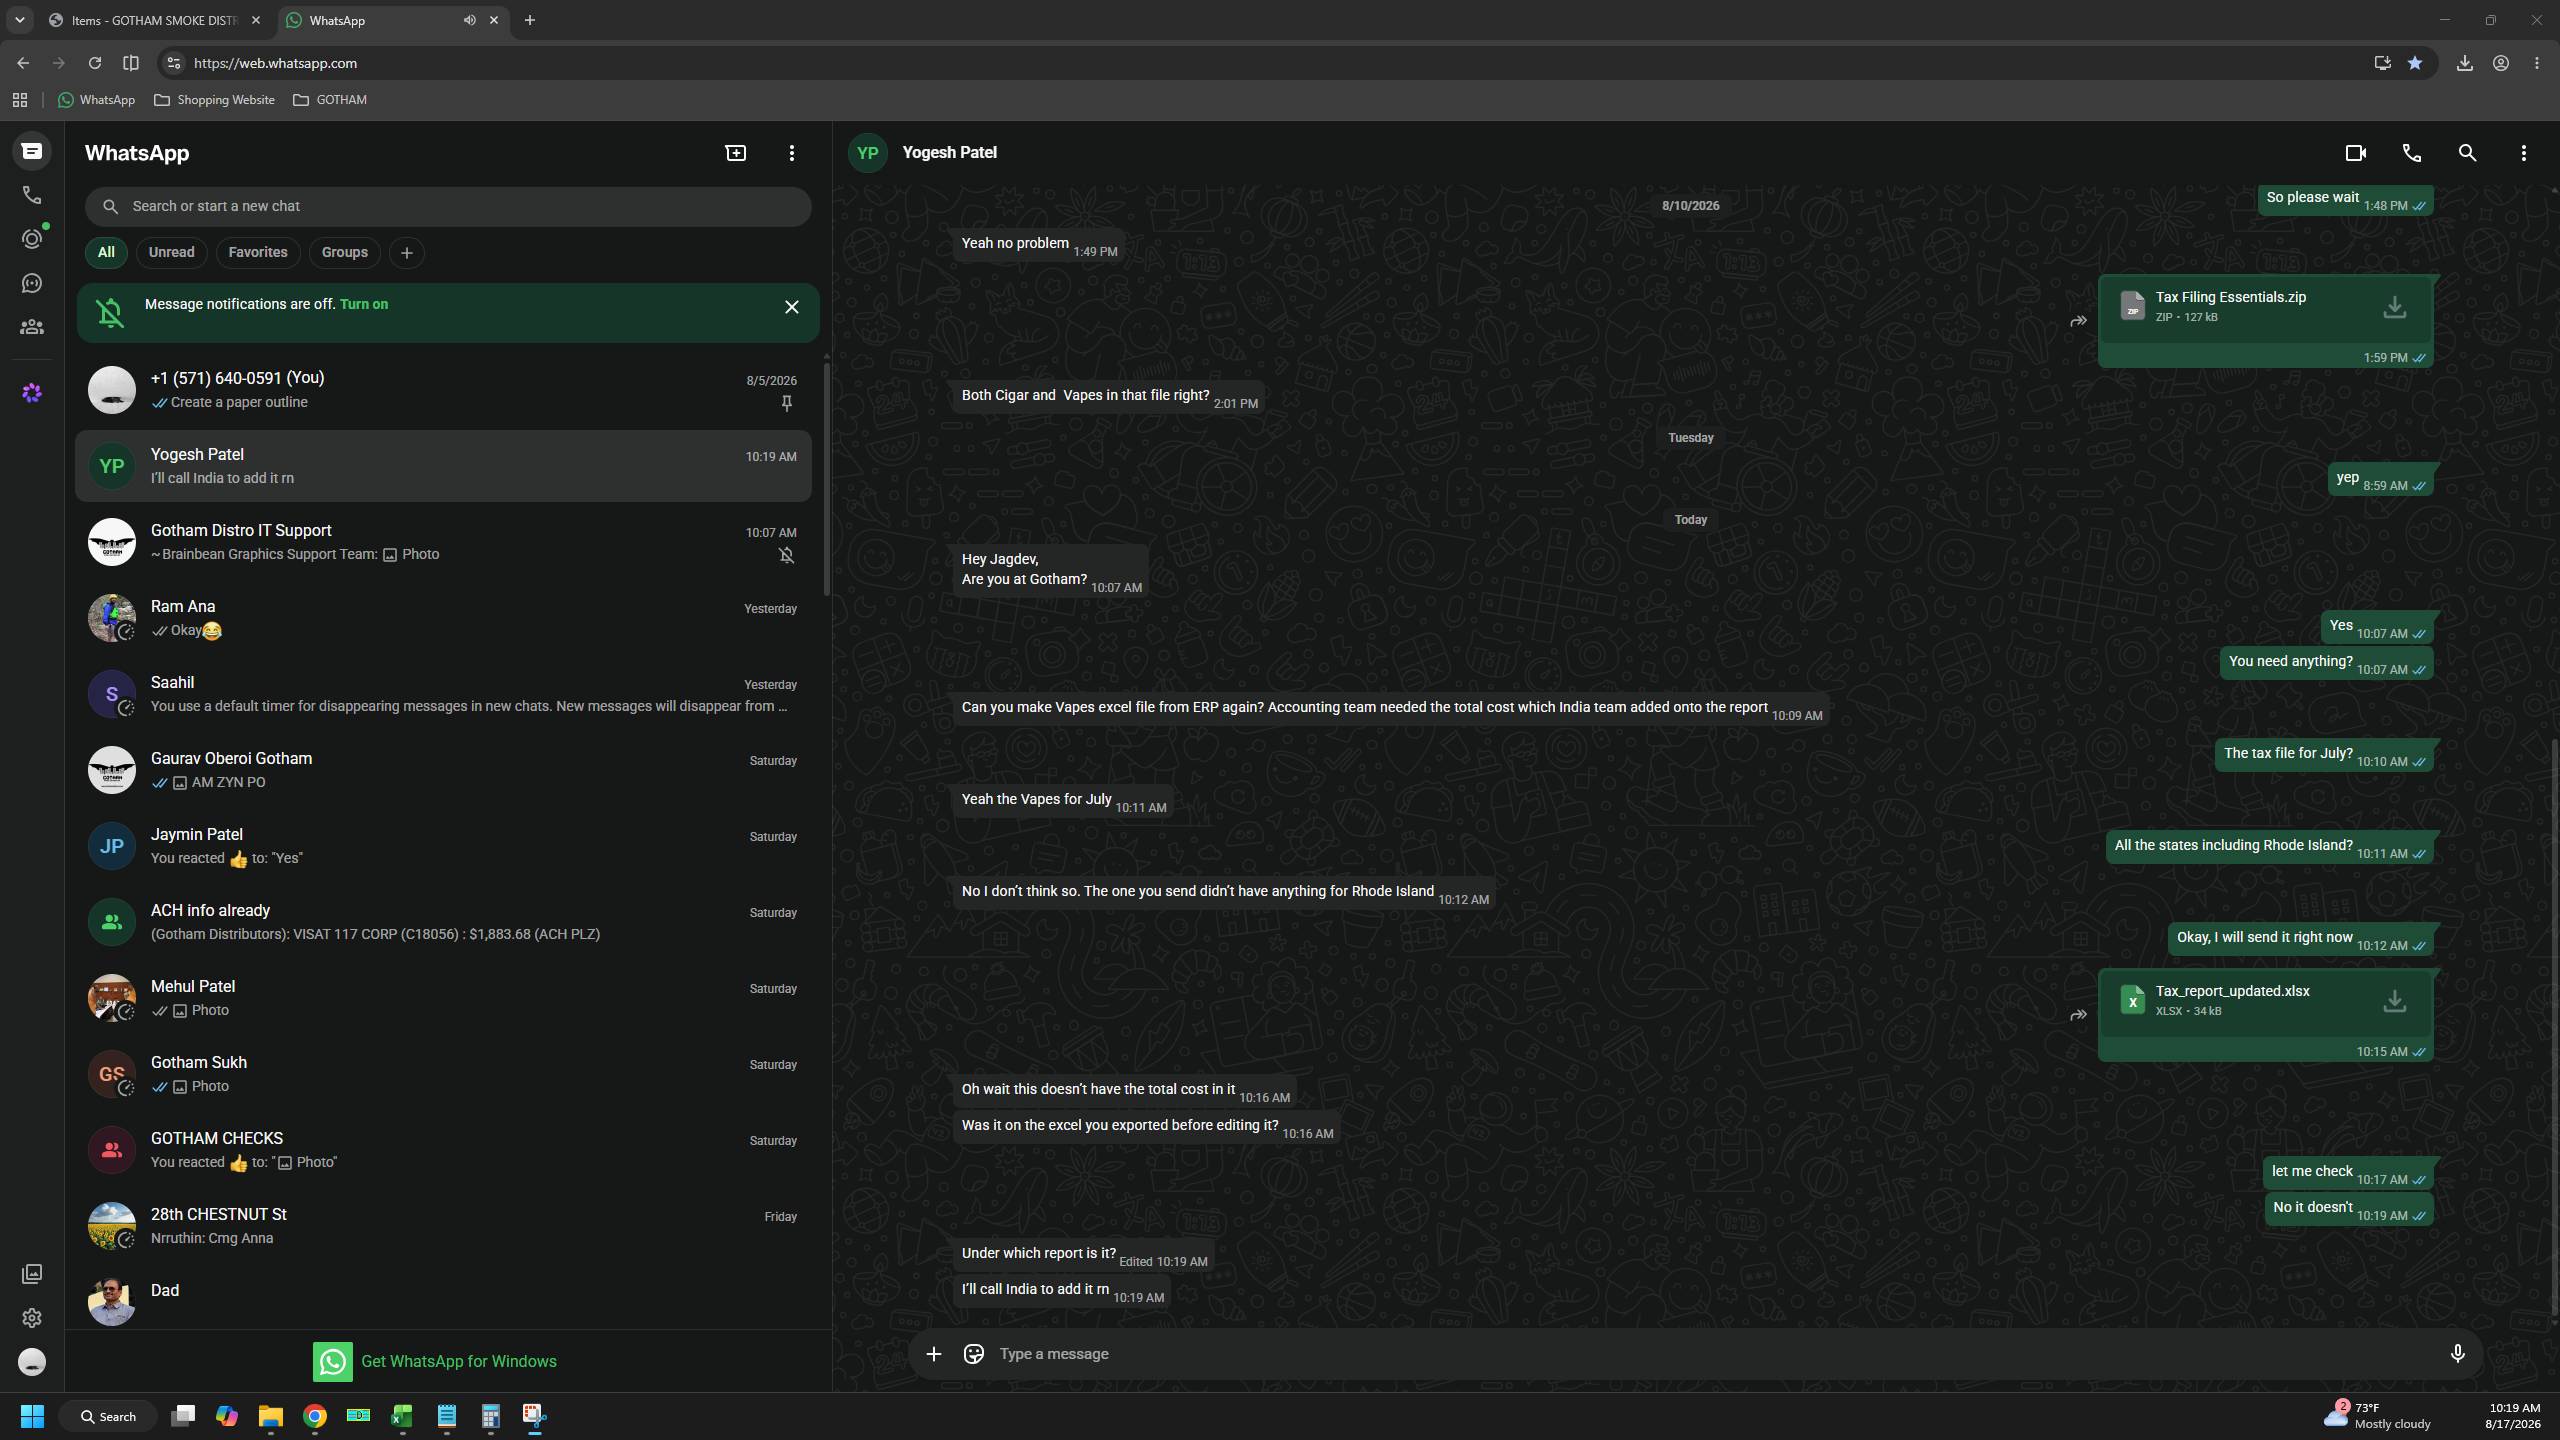
Task: Select the Unread filter tab
Action: [171, 252]
